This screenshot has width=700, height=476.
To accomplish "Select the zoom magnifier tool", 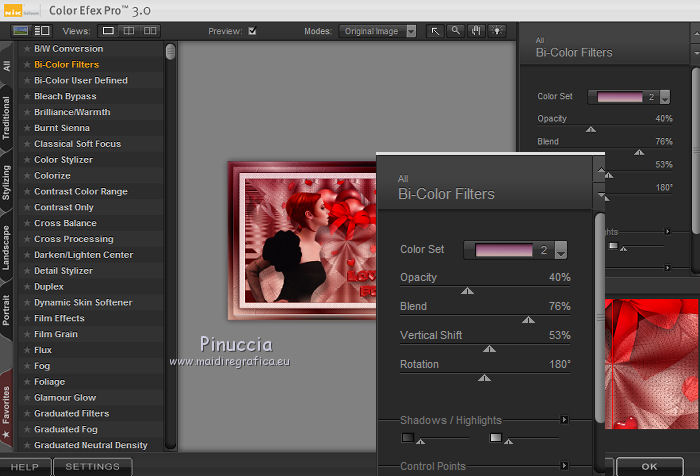I will (x=455, y=31).
